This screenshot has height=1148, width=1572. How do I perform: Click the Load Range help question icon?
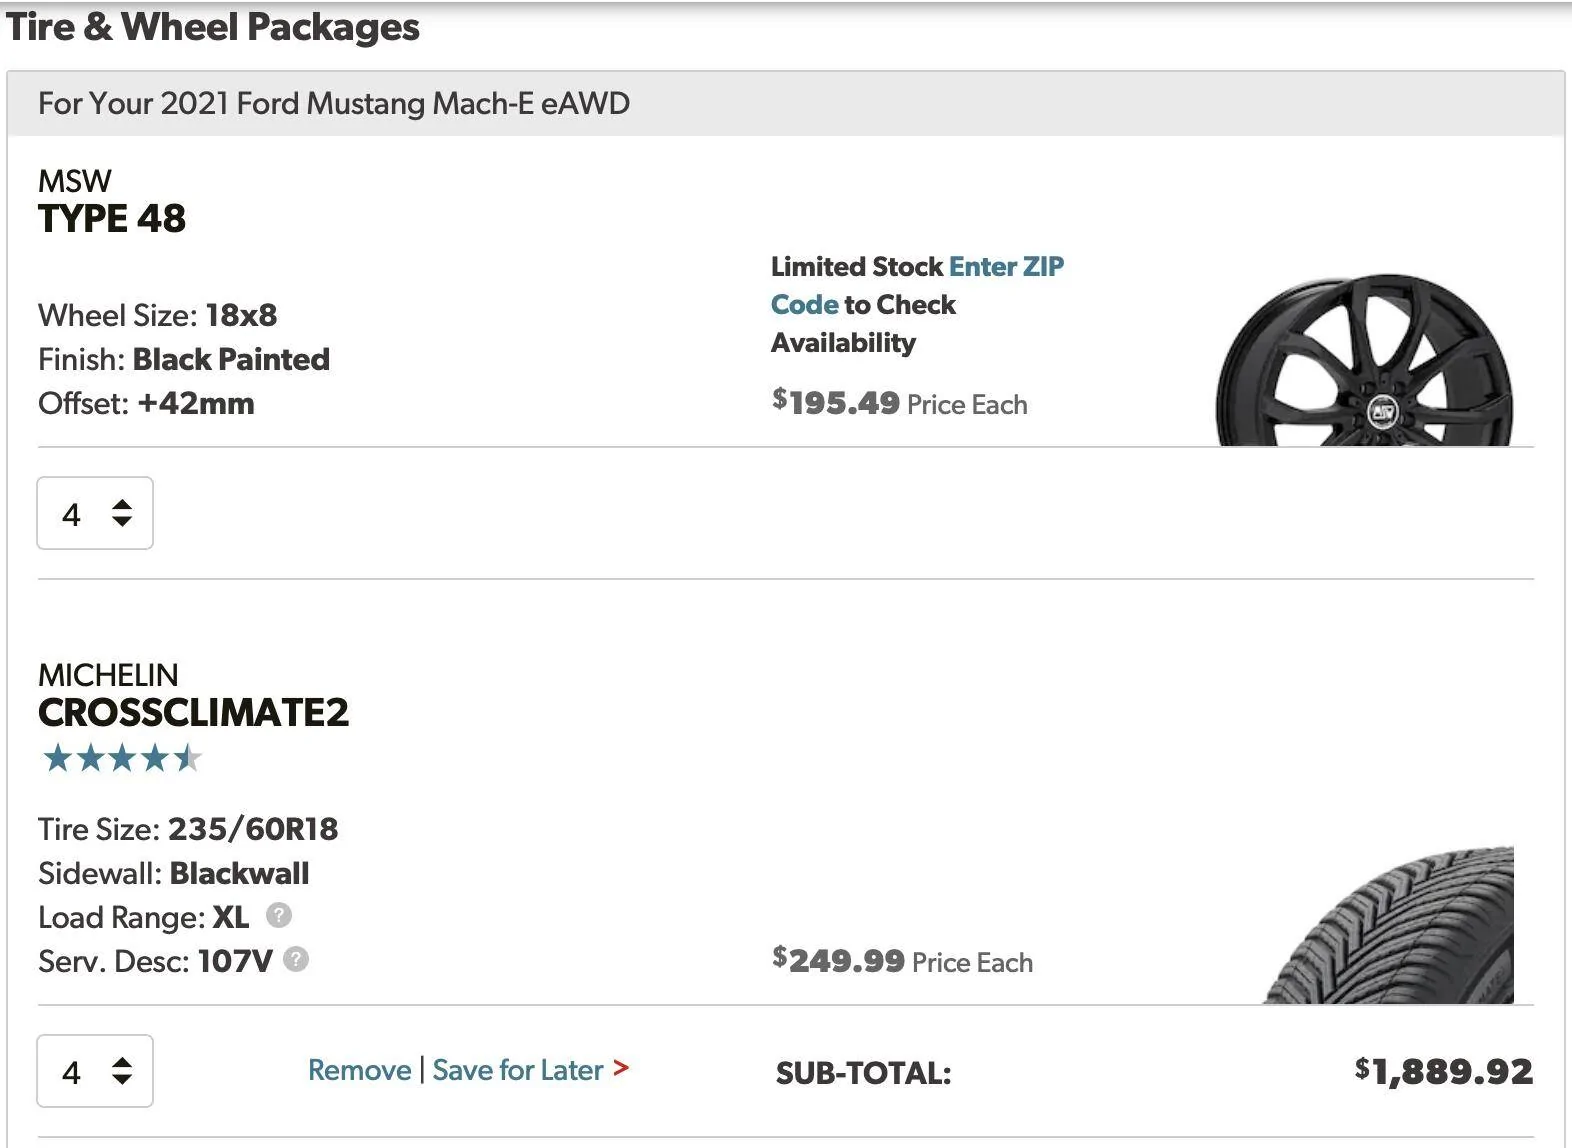pos(279,915)
